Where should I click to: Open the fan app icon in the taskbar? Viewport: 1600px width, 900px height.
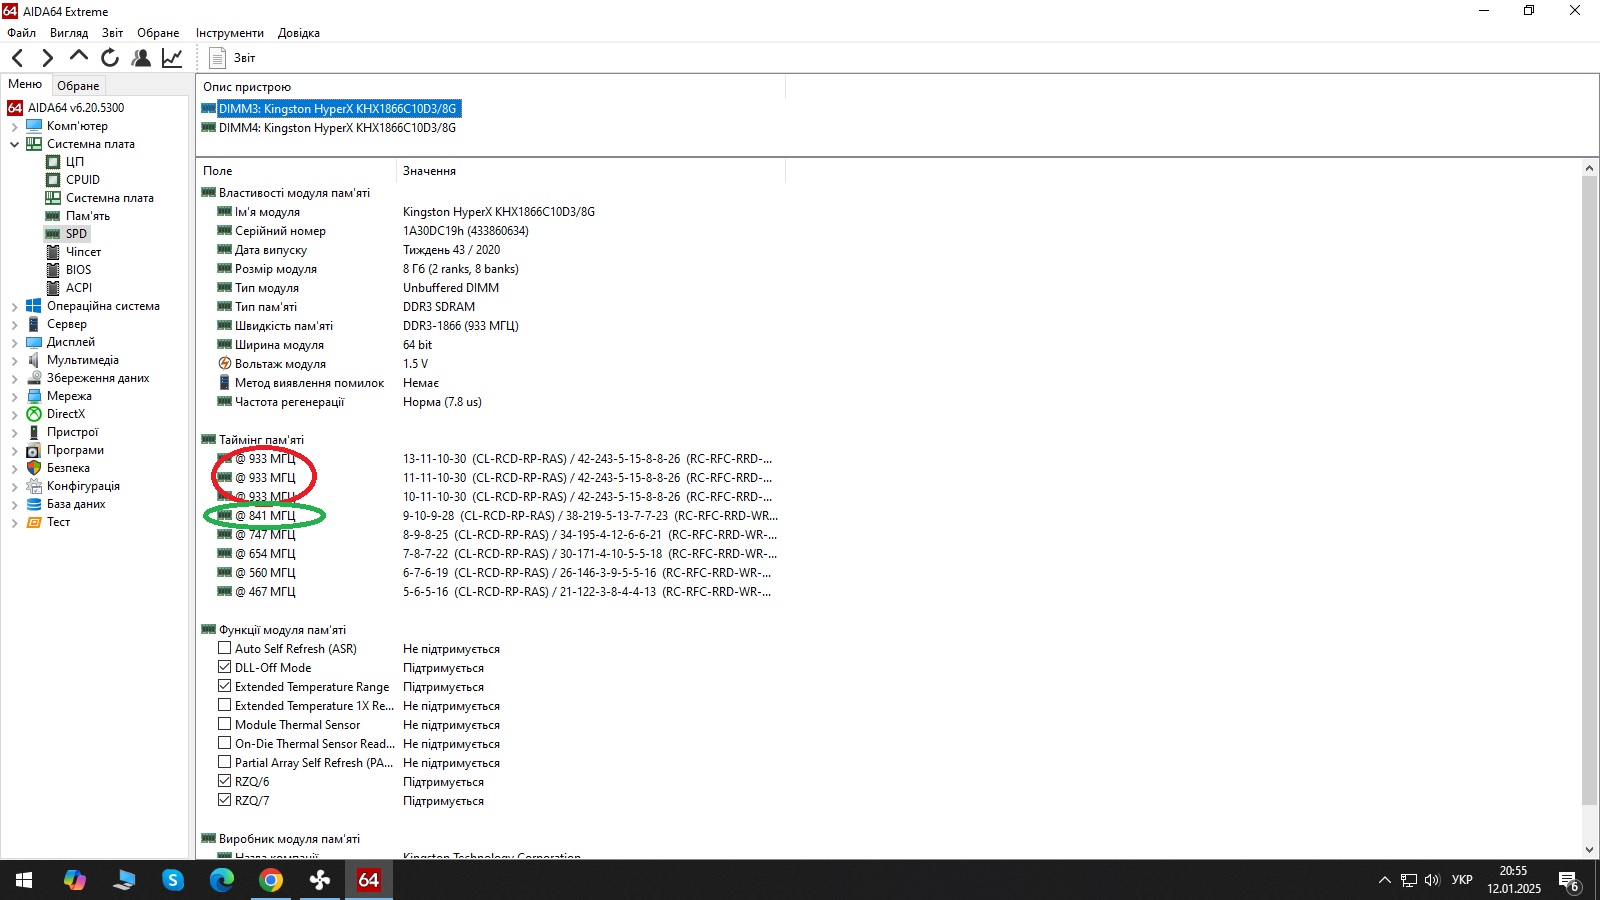pos(320,880)
